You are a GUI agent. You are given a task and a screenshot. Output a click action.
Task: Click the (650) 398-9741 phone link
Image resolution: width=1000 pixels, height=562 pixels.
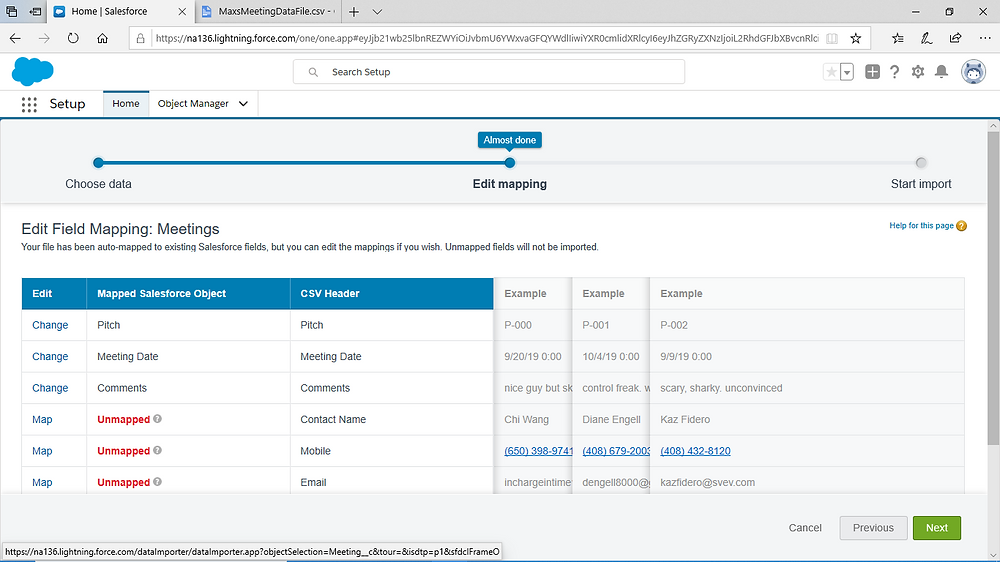pos(538,451)
